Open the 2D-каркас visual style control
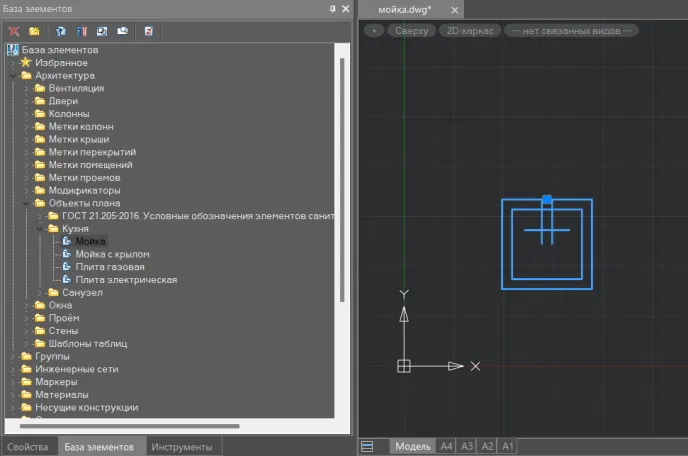Screen dimensions: 688x456 click(x=469, y=30)
